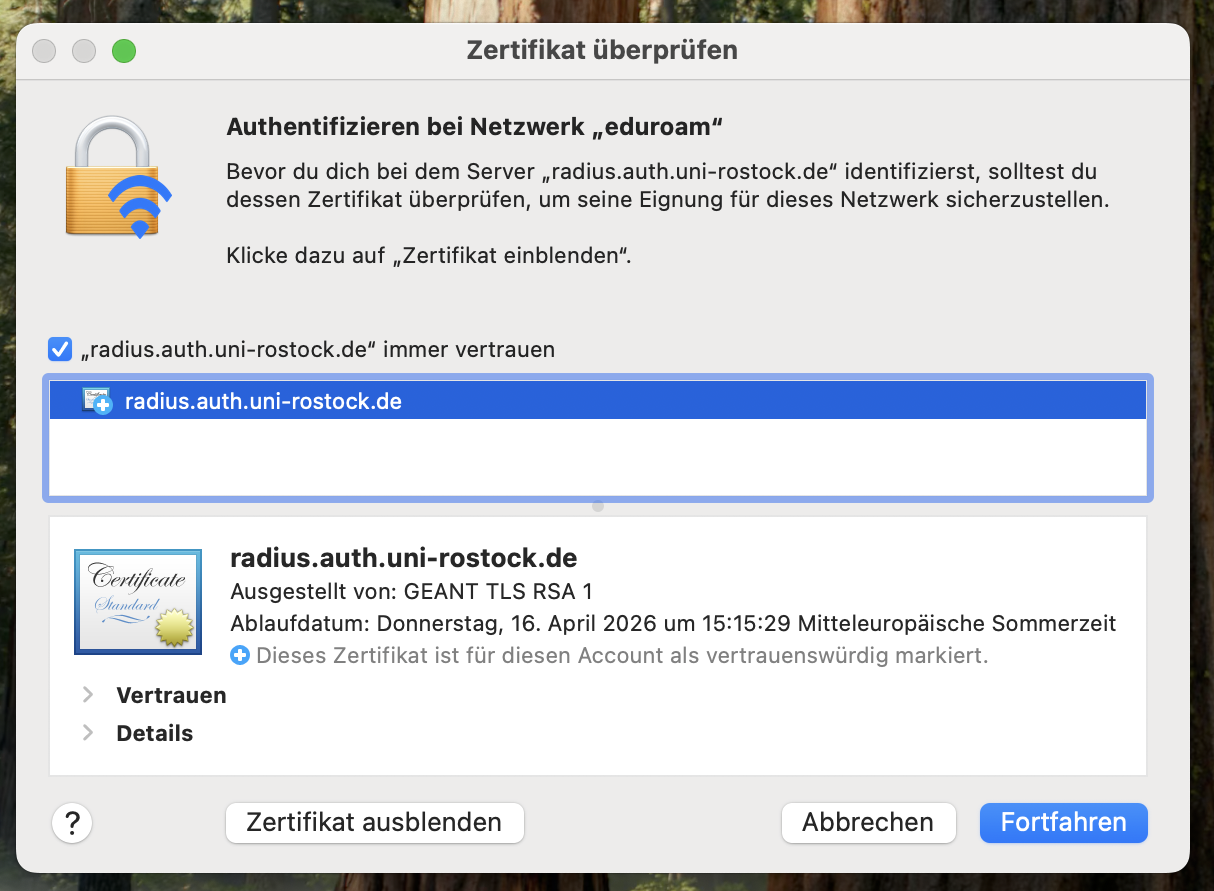Click Abbrechen button
This screenshot has width=1214, height=891.
pyautogui.click(x=868, y=823)
